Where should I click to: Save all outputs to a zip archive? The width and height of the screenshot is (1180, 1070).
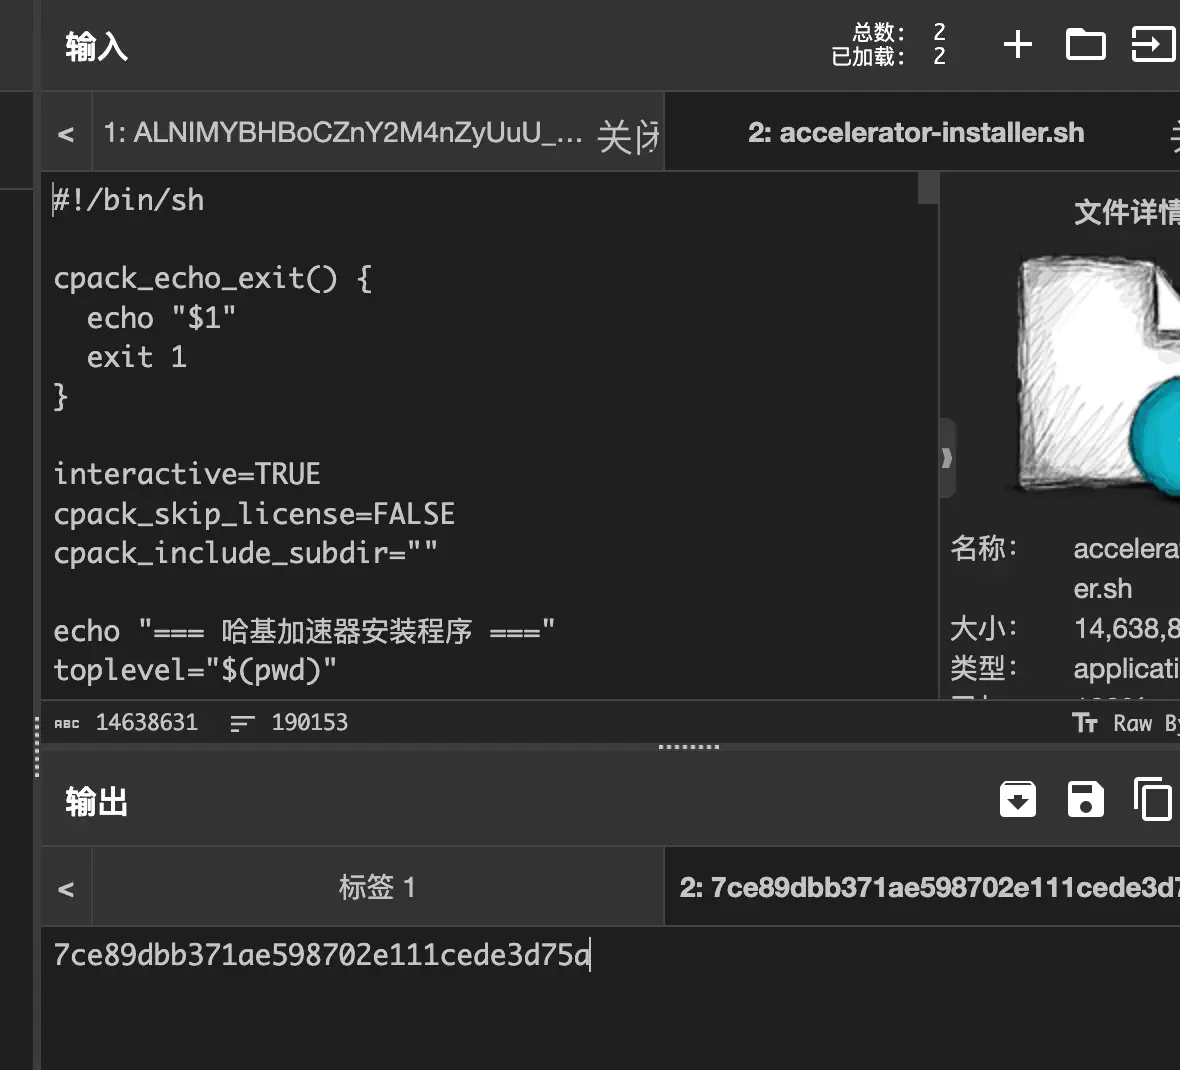click(x=1018, y=800)
